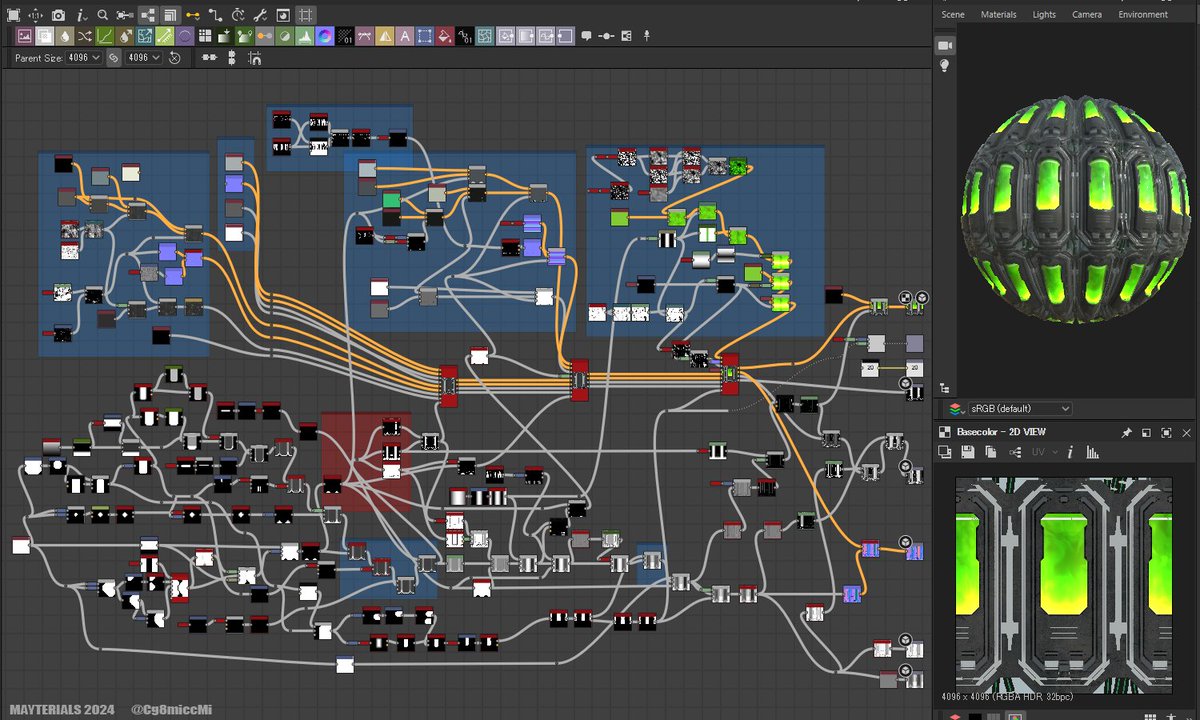Show histogram in 2D view
The width and height of the screenshot is (1200, 720).
coord(1092,452)
